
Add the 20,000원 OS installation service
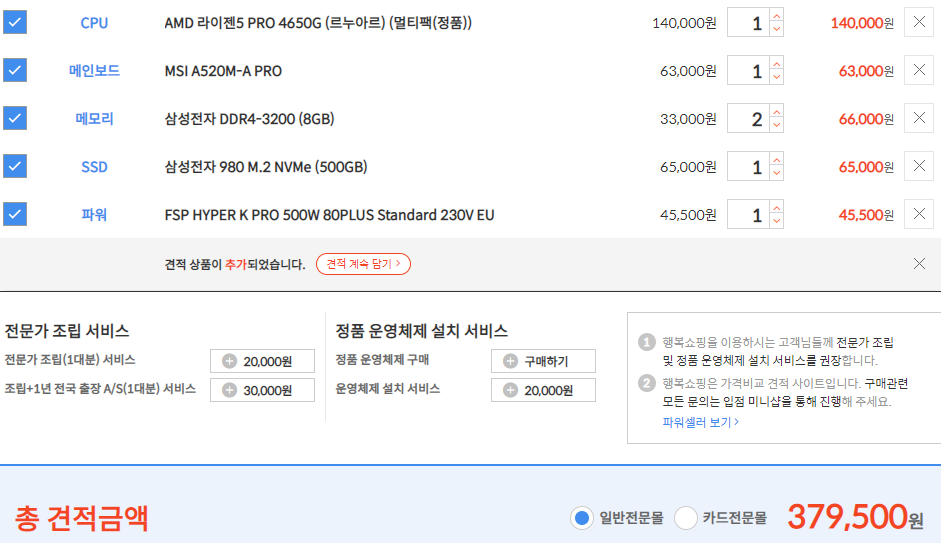tap(543, 390)
